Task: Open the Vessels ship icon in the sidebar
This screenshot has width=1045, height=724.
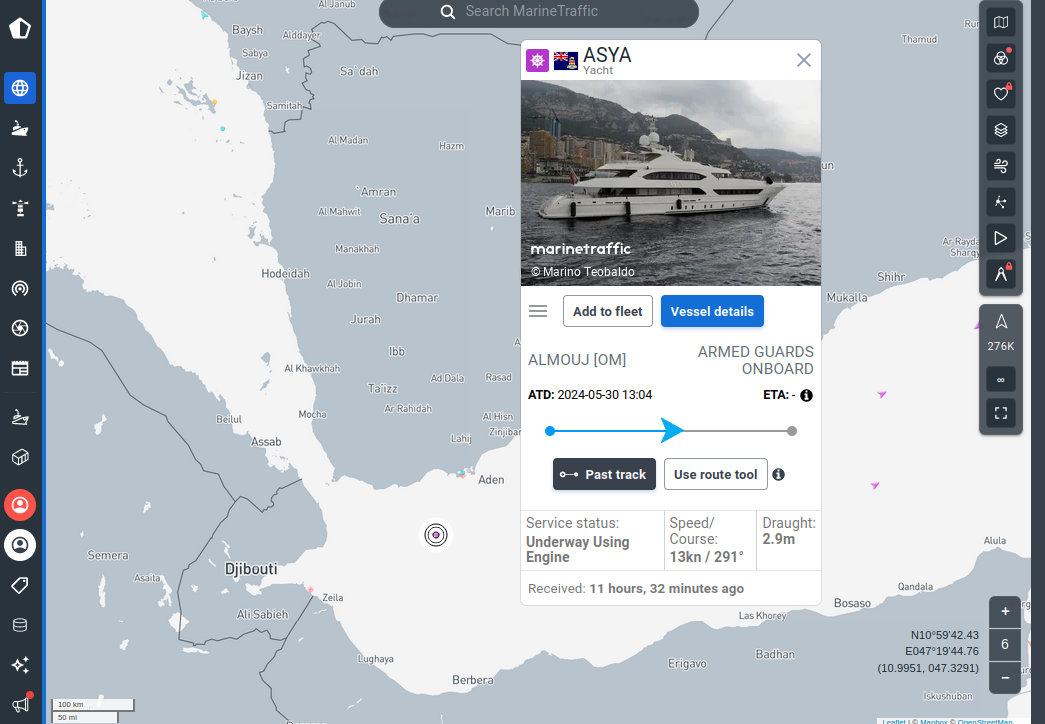Action: 20,128
